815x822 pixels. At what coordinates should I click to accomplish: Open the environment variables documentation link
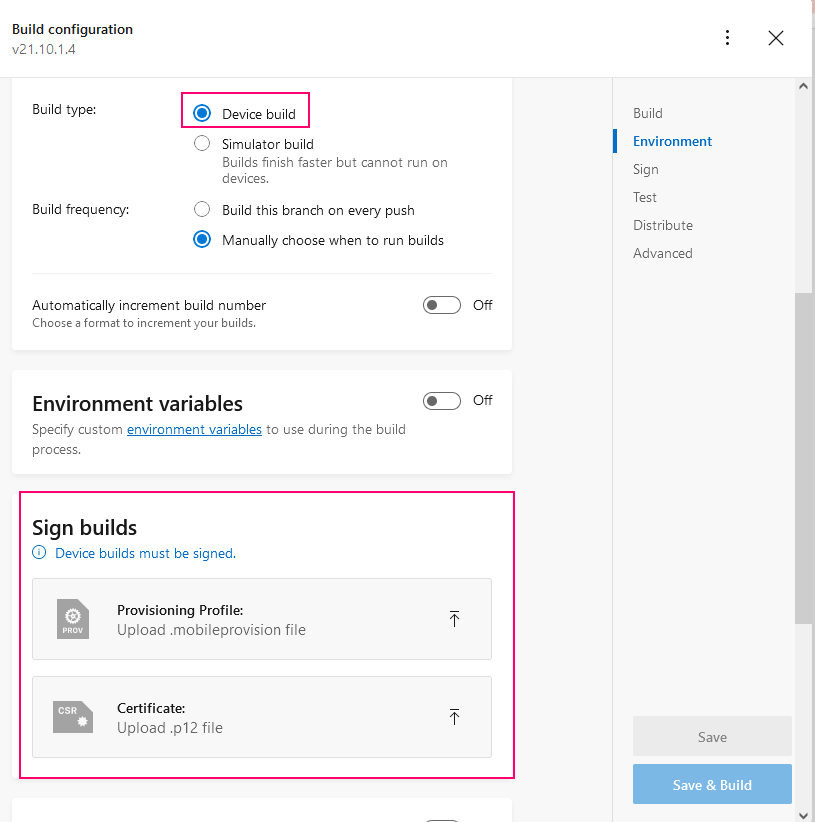pos(194,429)
